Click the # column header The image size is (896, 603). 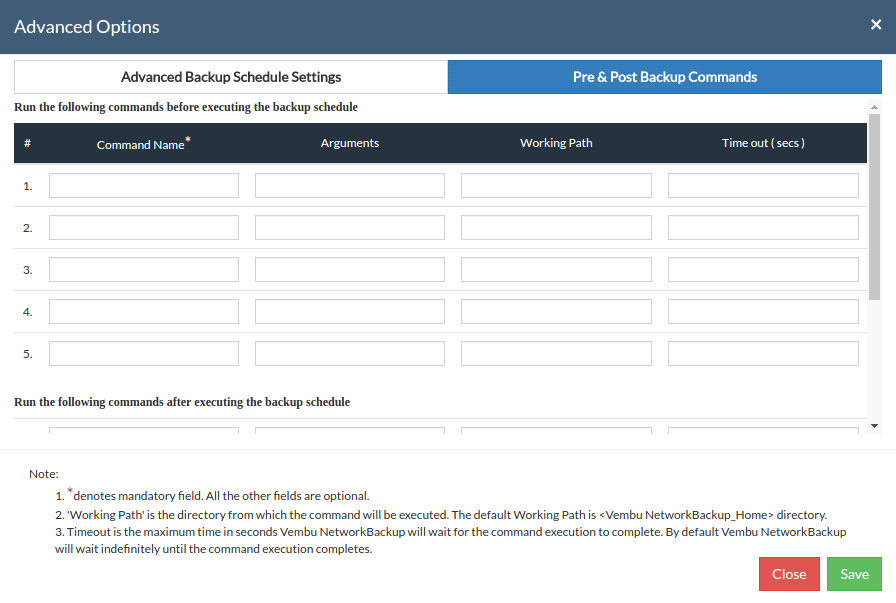(x=27, y=143)
